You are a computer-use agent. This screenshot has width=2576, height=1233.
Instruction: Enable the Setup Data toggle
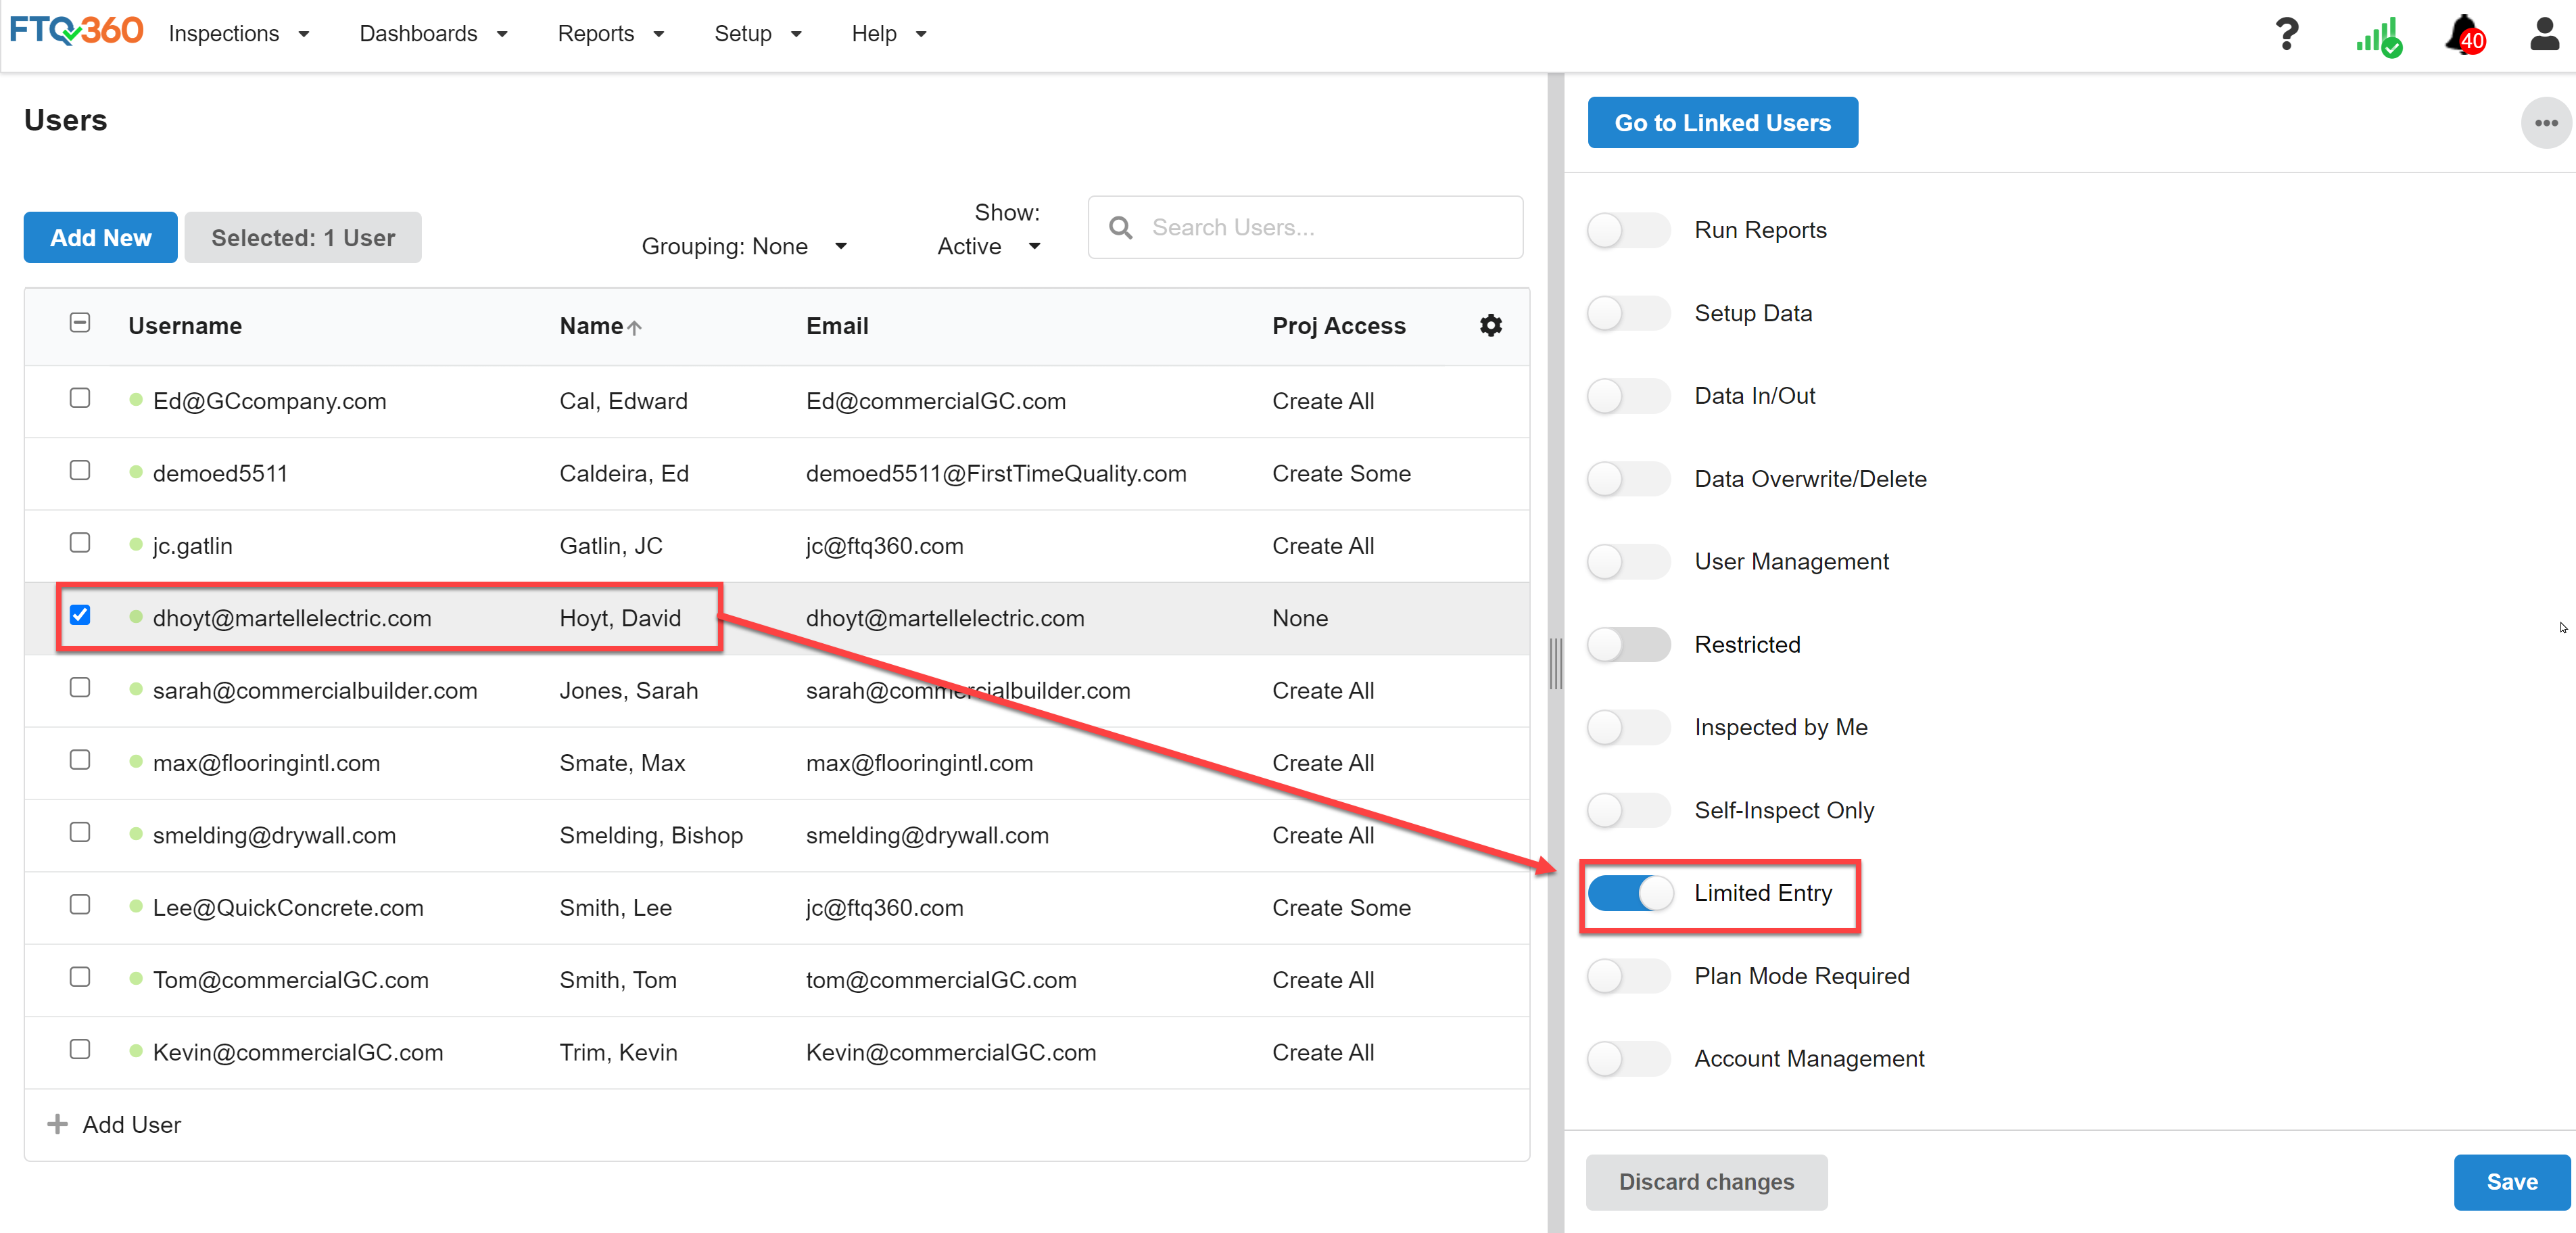point(1628,313)
